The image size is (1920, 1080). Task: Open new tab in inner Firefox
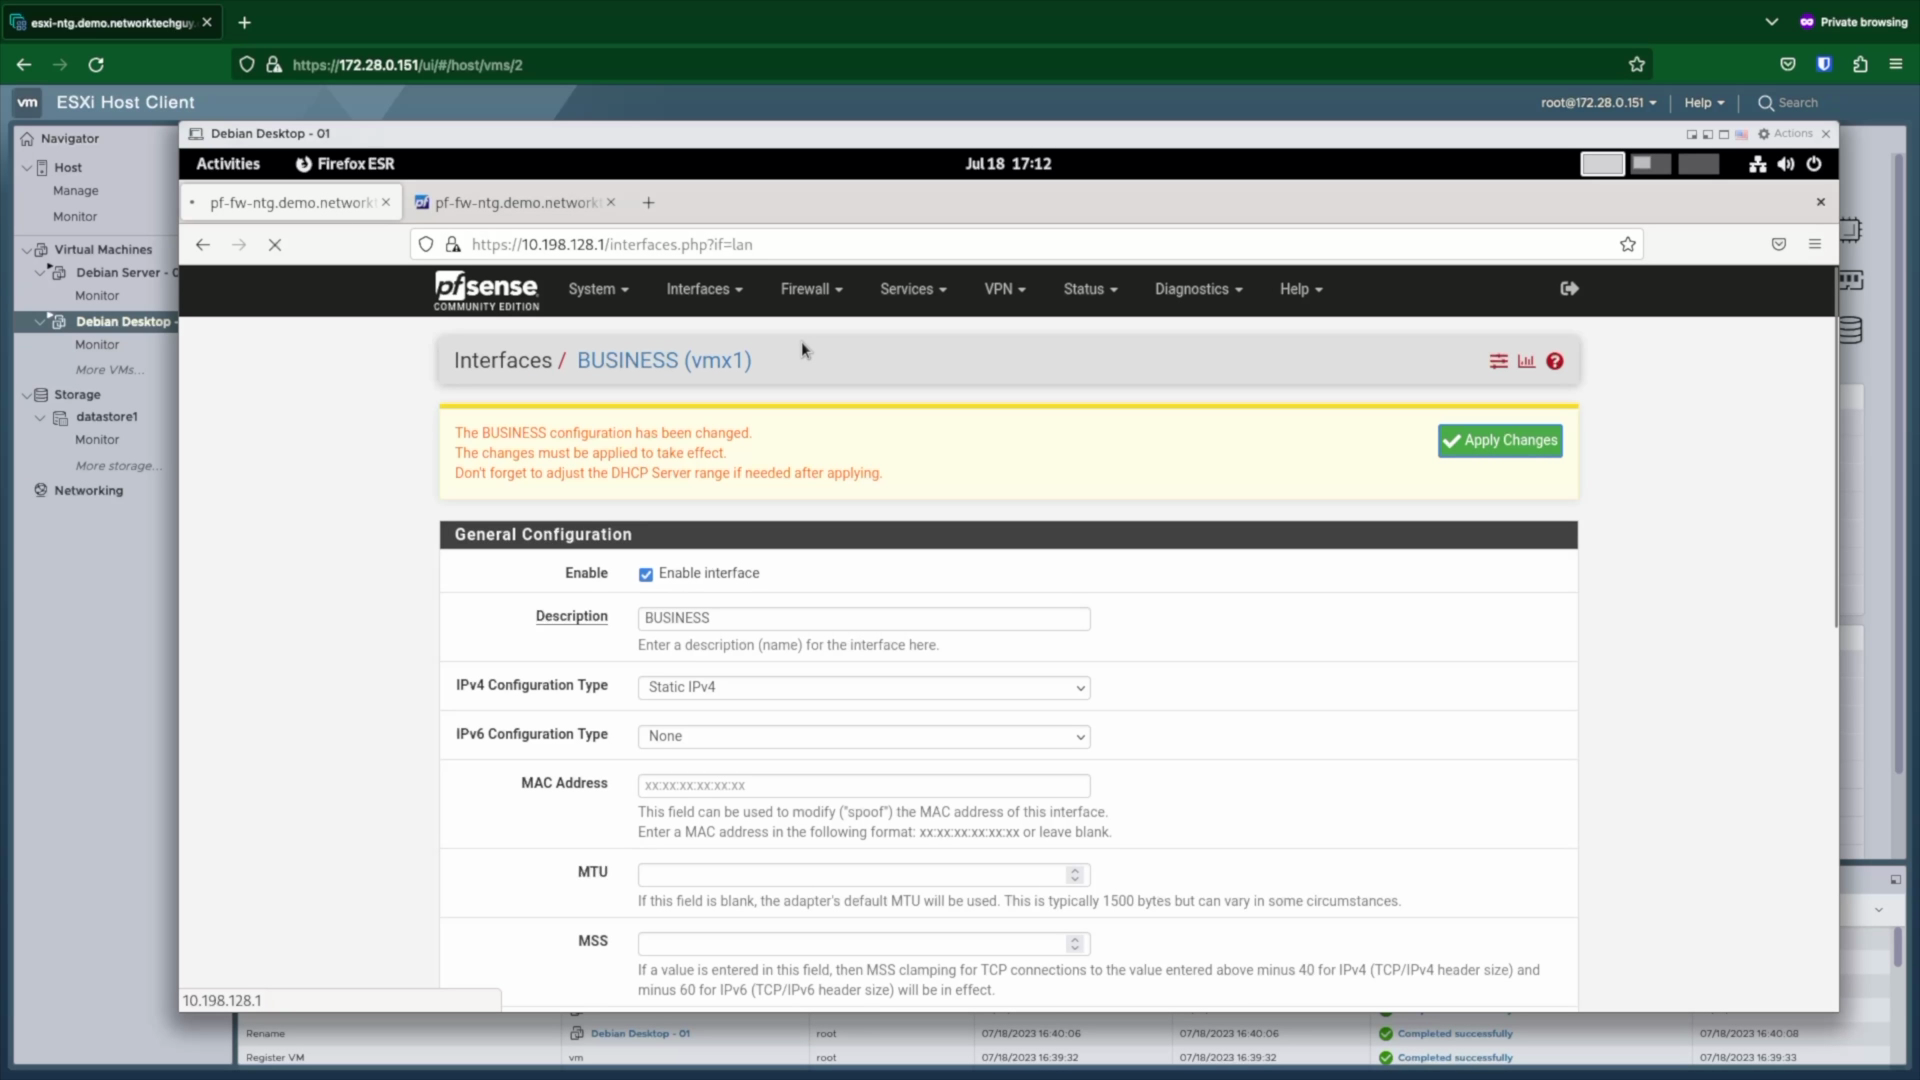point(649,203)
